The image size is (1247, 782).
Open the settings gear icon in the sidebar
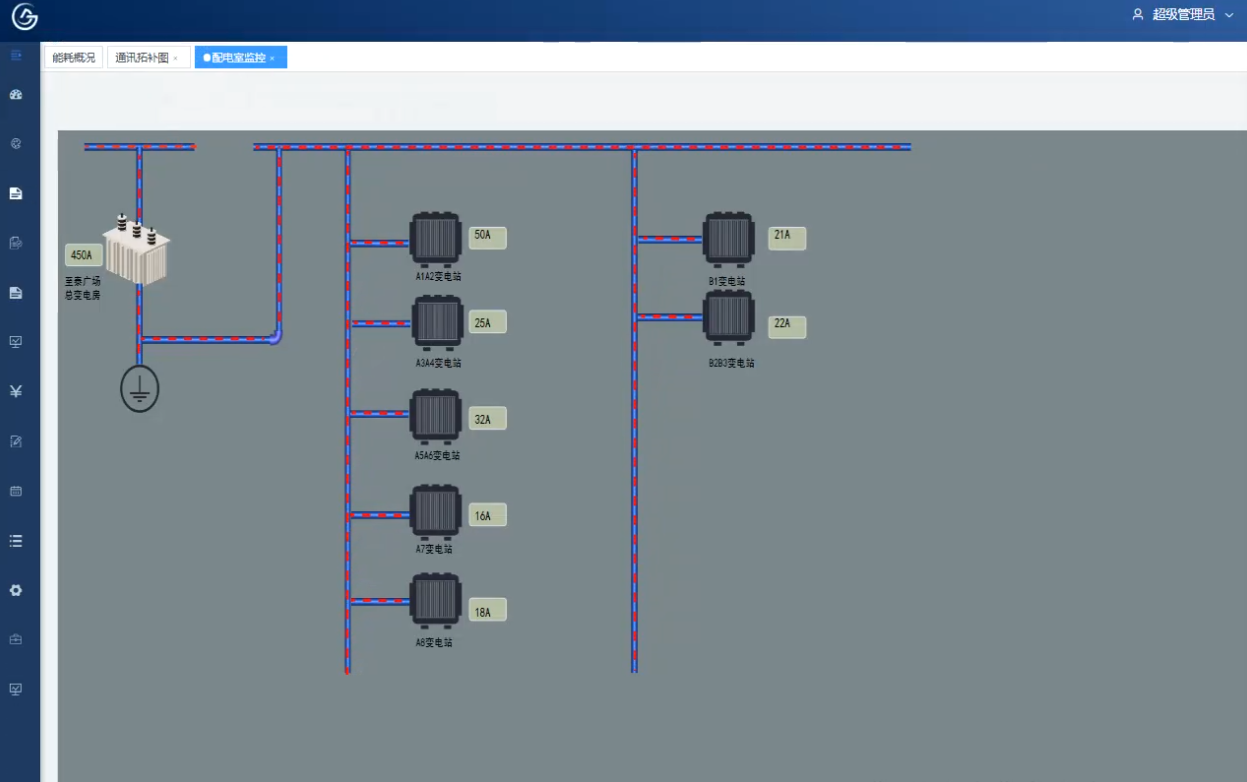pyautogui.click(x=16, y=590)
